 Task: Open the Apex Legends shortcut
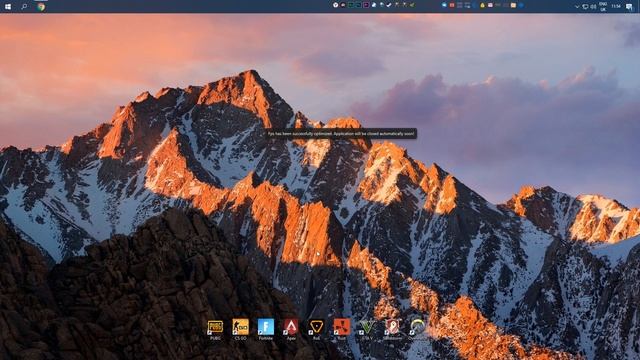click(291, 329)
